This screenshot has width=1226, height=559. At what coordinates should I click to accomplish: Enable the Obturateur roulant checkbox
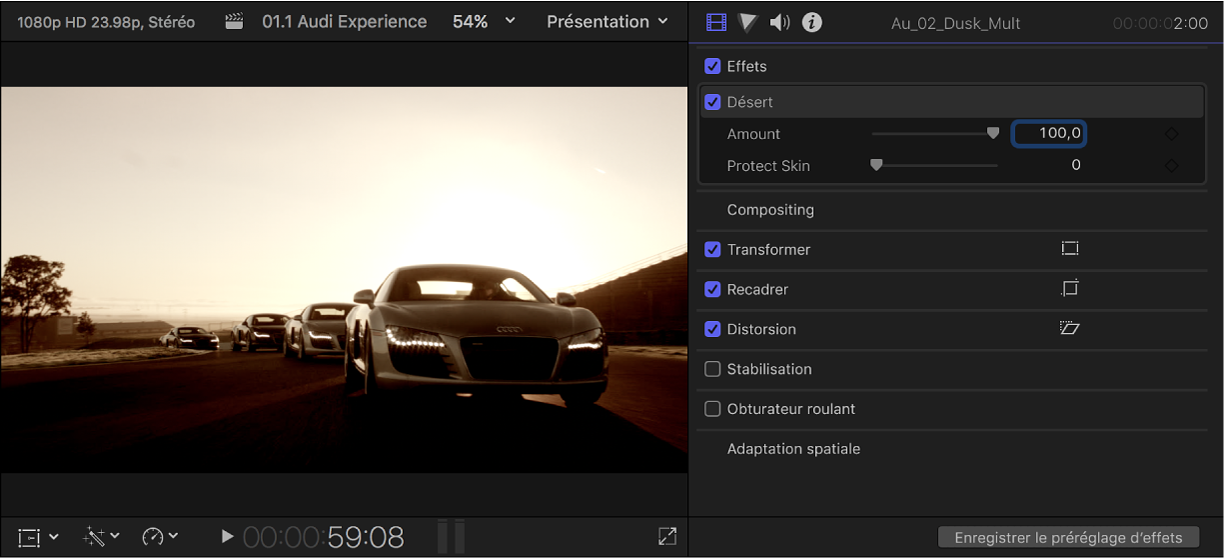[x=713, y=409]
